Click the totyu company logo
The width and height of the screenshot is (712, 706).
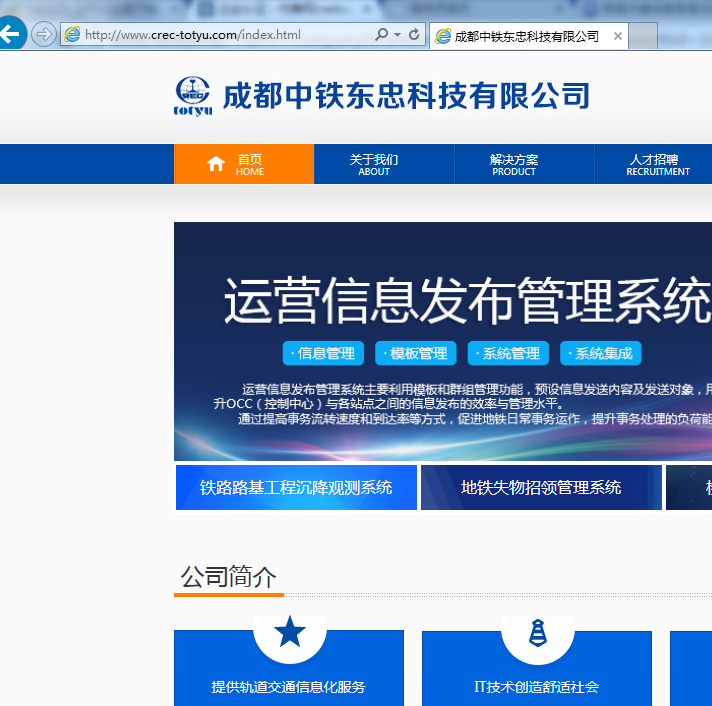pos(193,96)
